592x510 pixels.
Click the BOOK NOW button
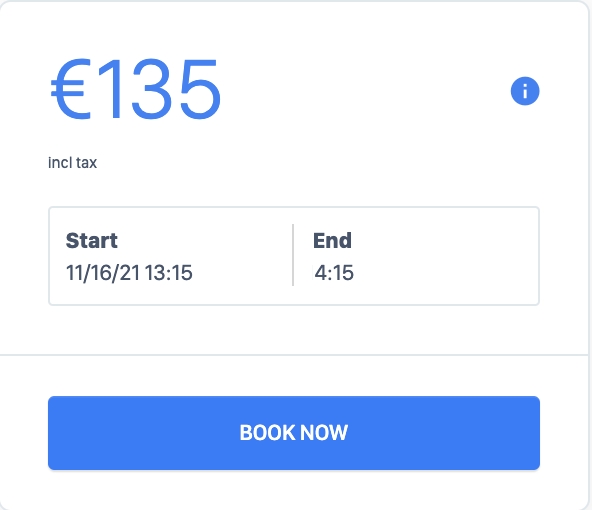[x=294, y=433]
